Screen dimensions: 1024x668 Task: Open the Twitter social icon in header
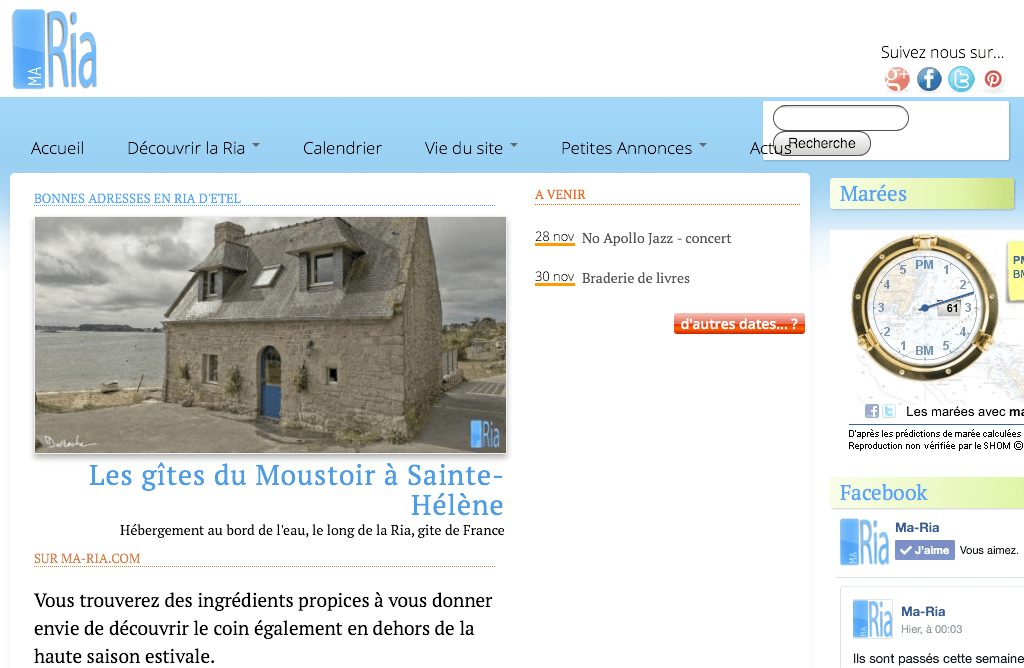click(961, 79)
